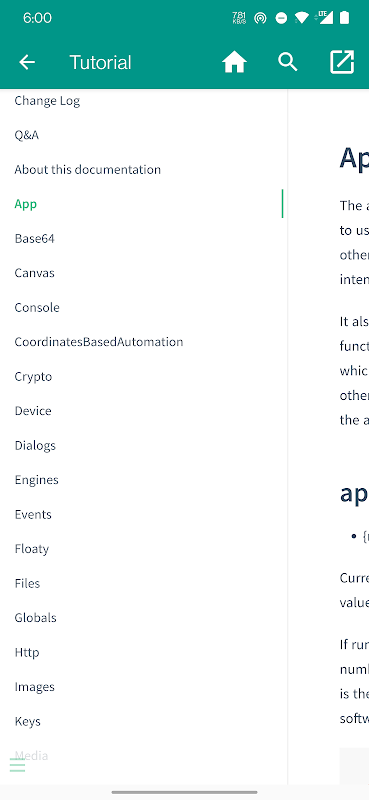Tap the do-not-disturb status icon
This screenshot has width=369, height=800.
281,18
